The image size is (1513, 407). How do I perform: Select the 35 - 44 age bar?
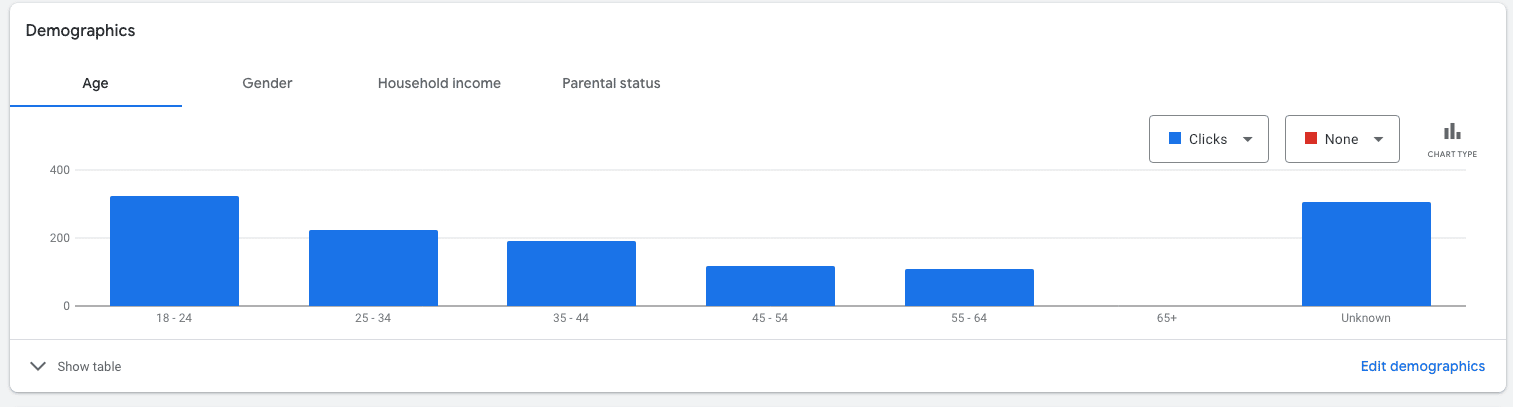(571, 273)
